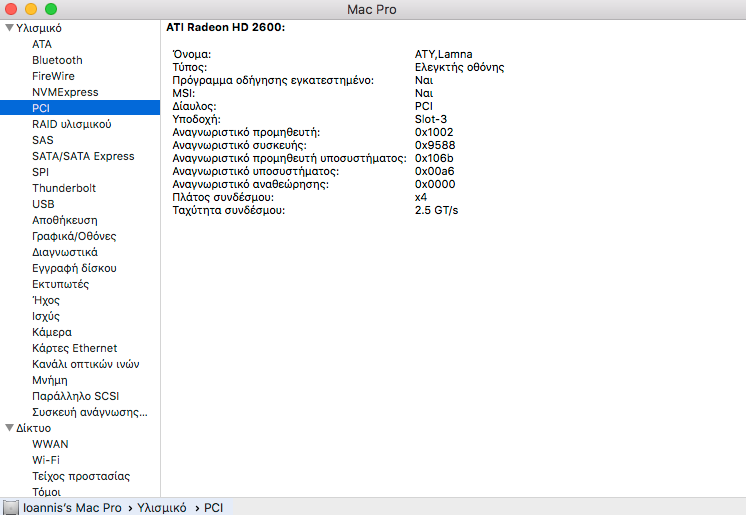Select Ήχος in the sidebar
The height and width of the screenshot is (515, 746).
coord(46,300)
